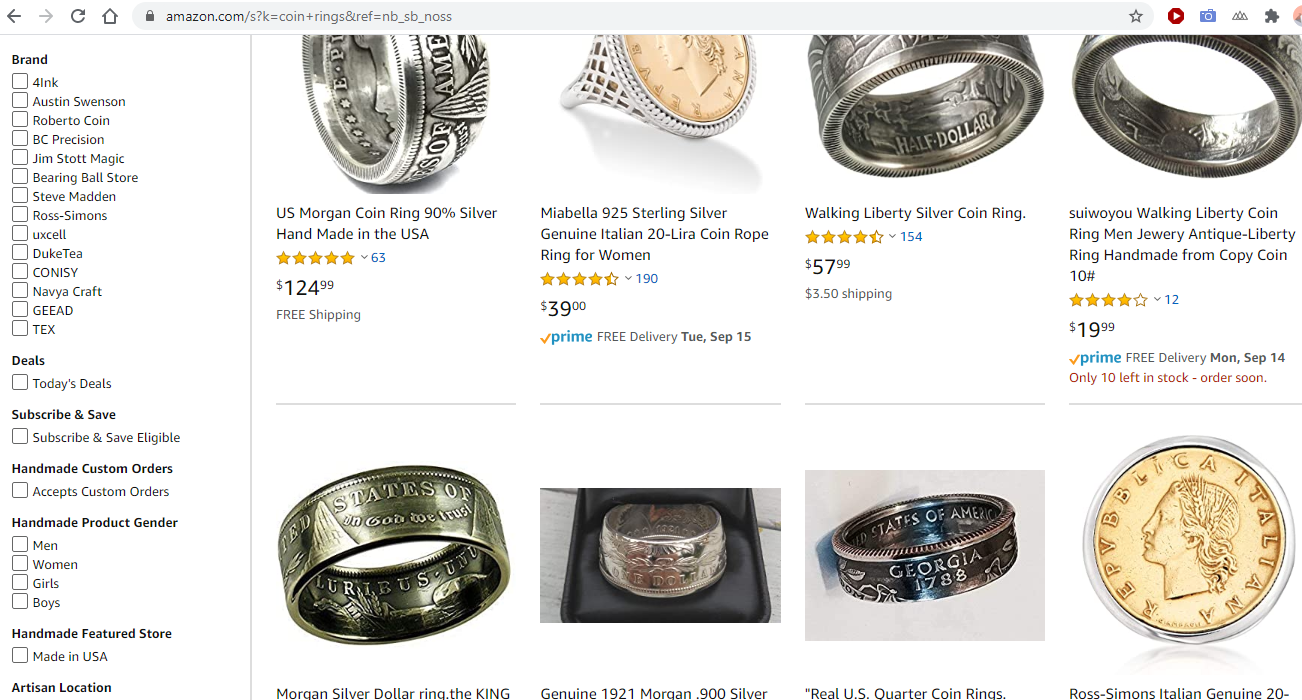Reload the Amazon search page
Image resolution: width=1302 pixels, height=700 pixels.
pos(78,16)
